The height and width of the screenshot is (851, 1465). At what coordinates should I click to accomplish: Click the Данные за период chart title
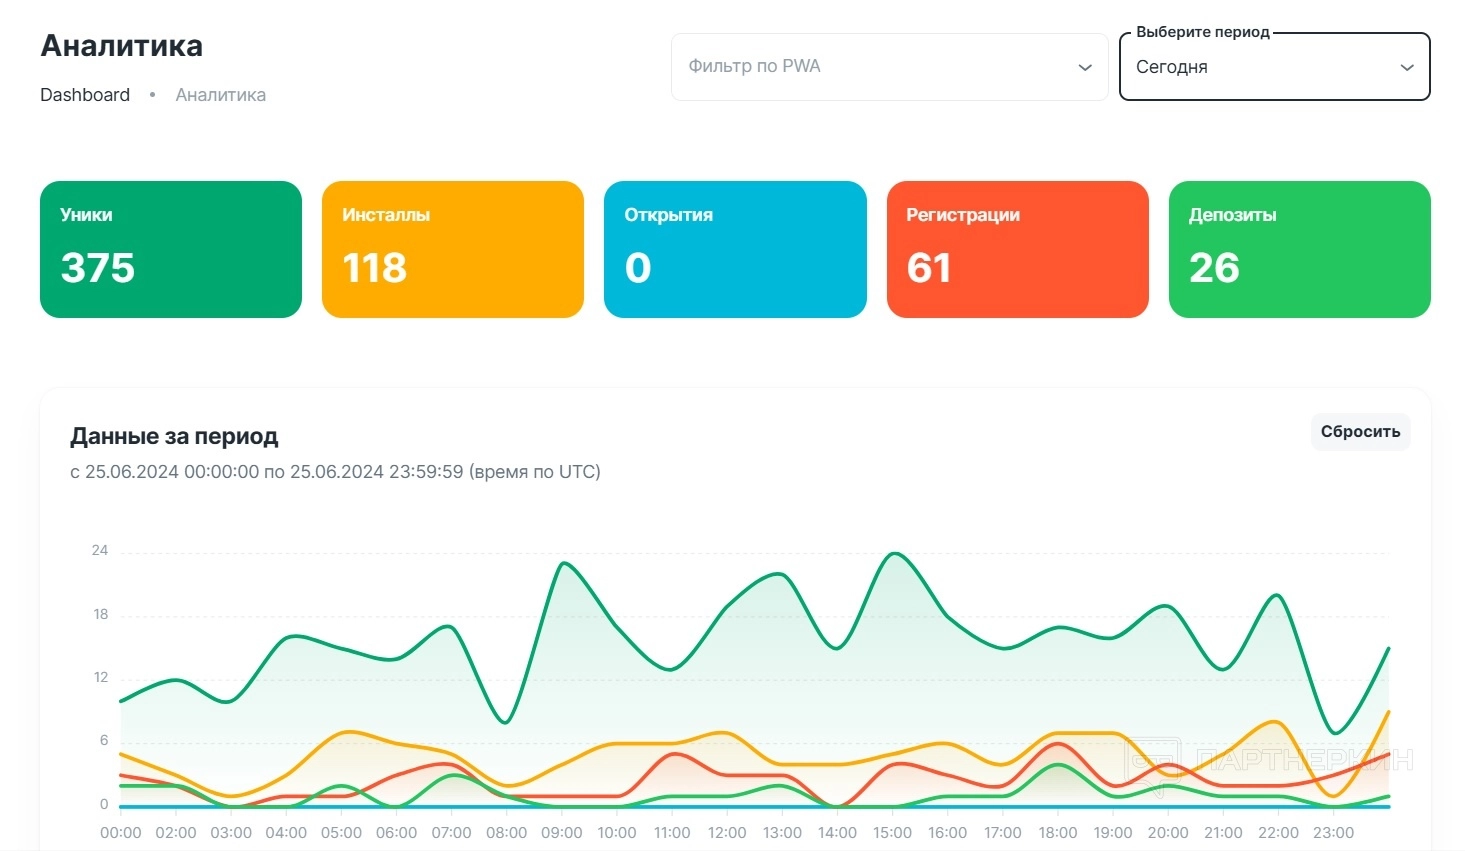174,436
